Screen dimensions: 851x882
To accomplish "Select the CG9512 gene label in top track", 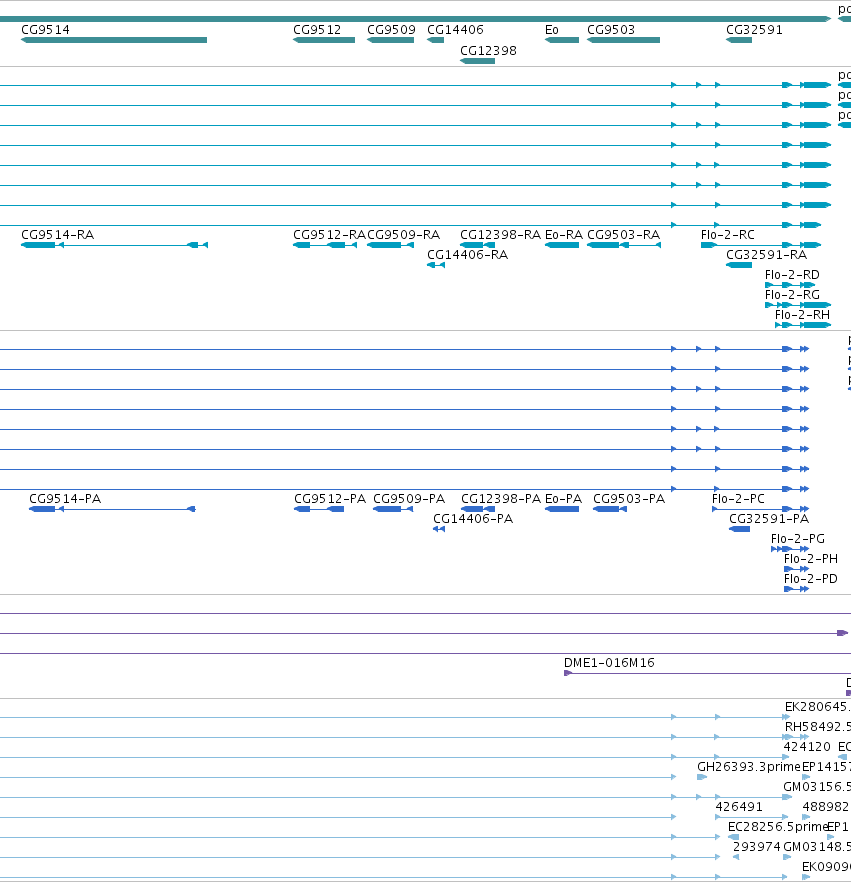I will (x=317, y=30).
